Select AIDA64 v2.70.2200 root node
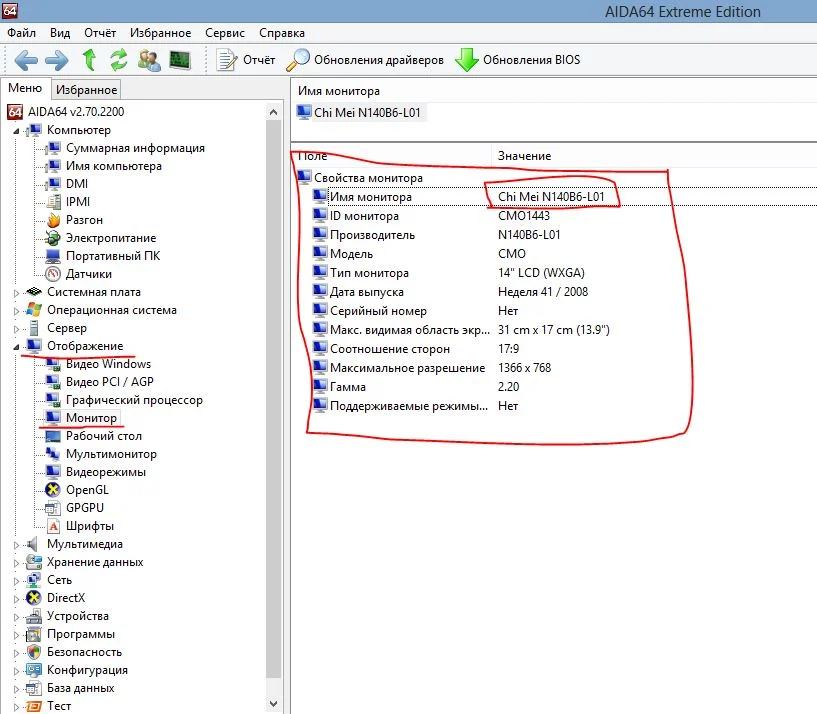The image size is (817, 714). (x=76, y=112)
